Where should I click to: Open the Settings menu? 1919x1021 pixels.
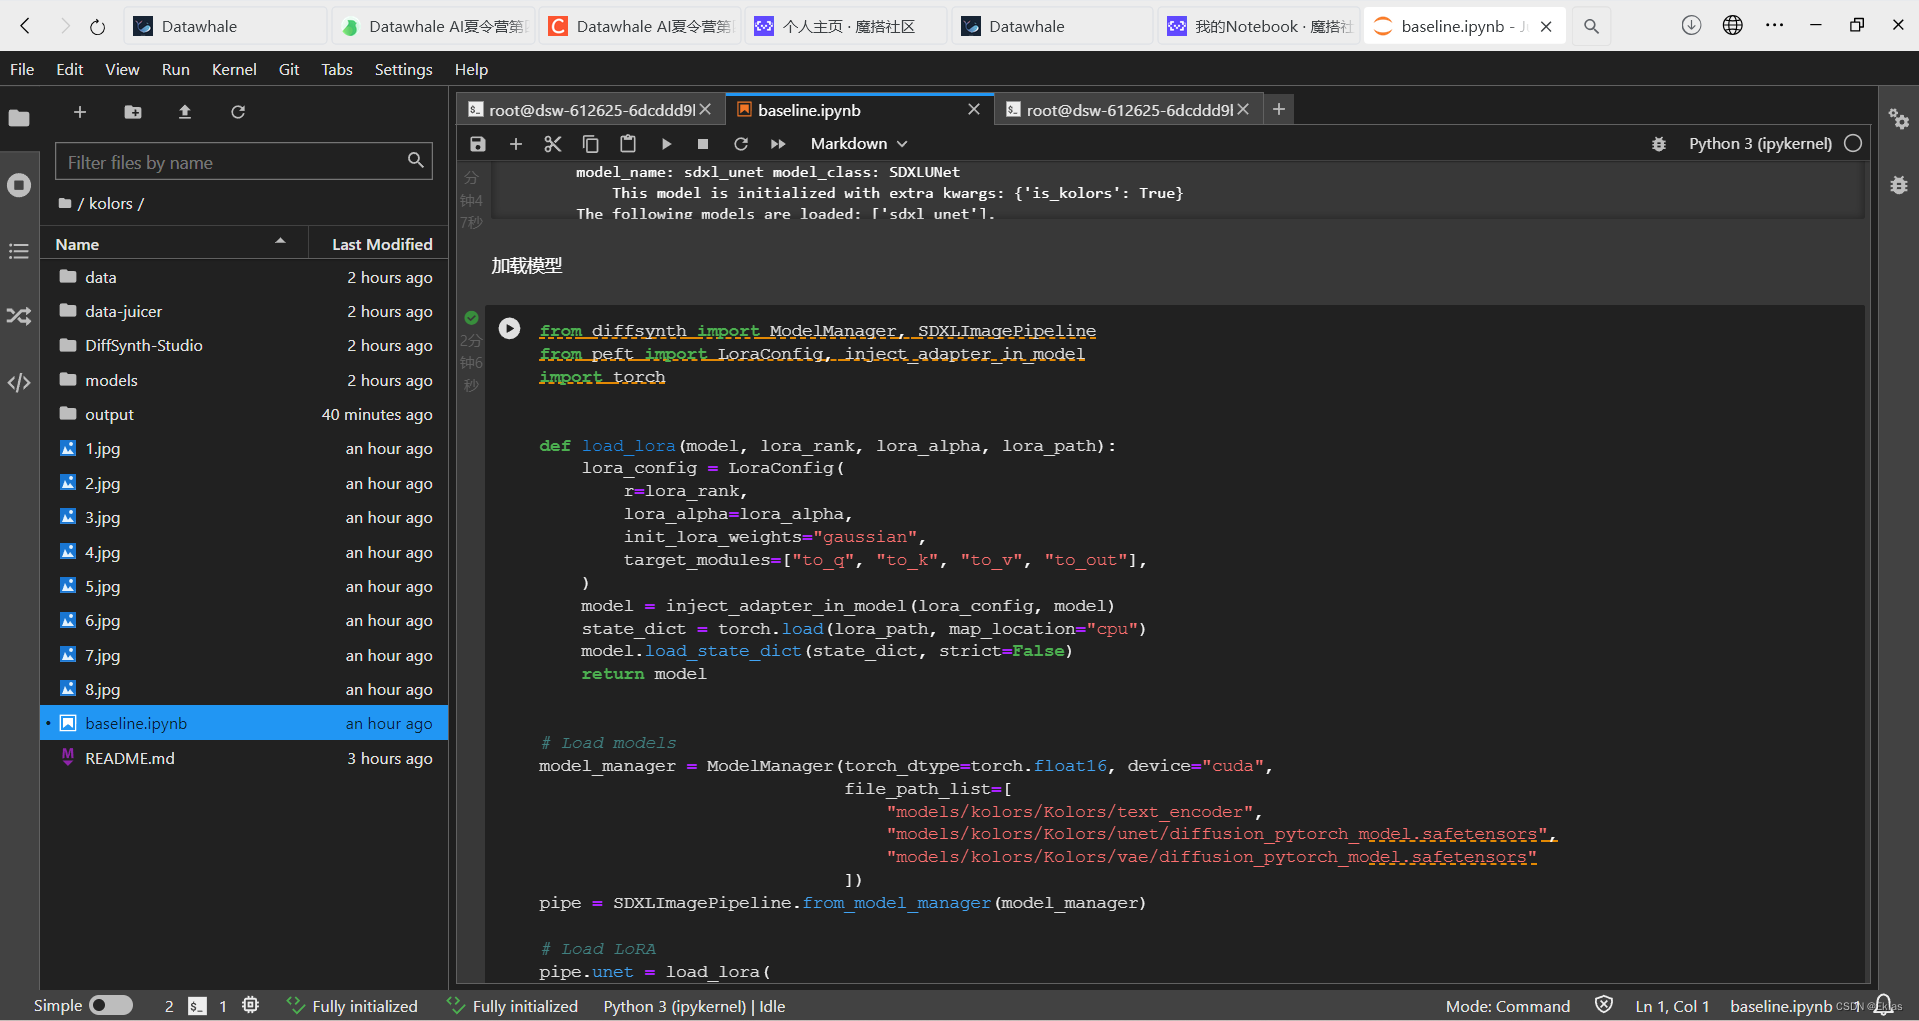tap(403, 69)
